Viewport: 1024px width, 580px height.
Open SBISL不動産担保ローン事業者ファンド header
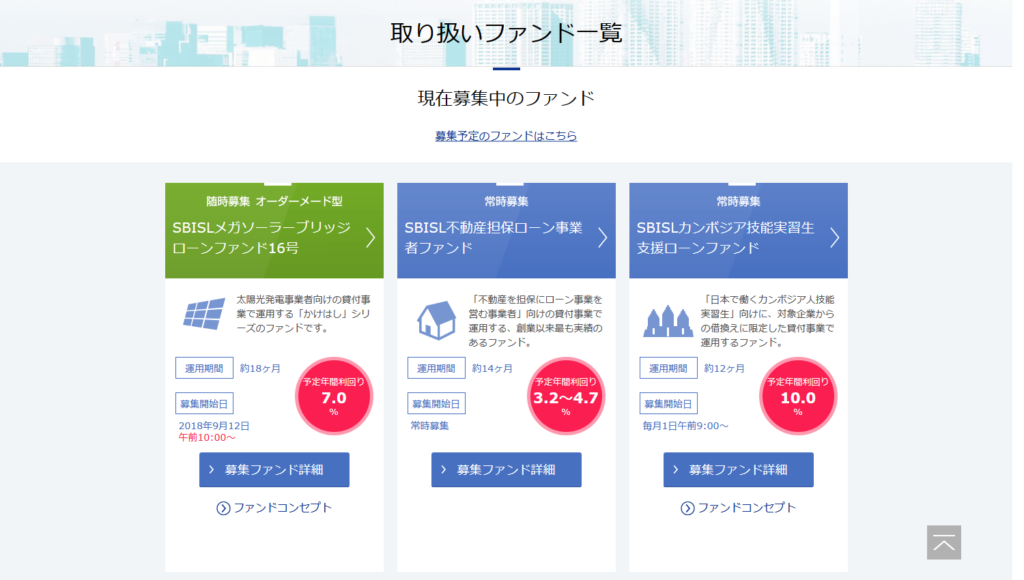(x=506, y=231)
